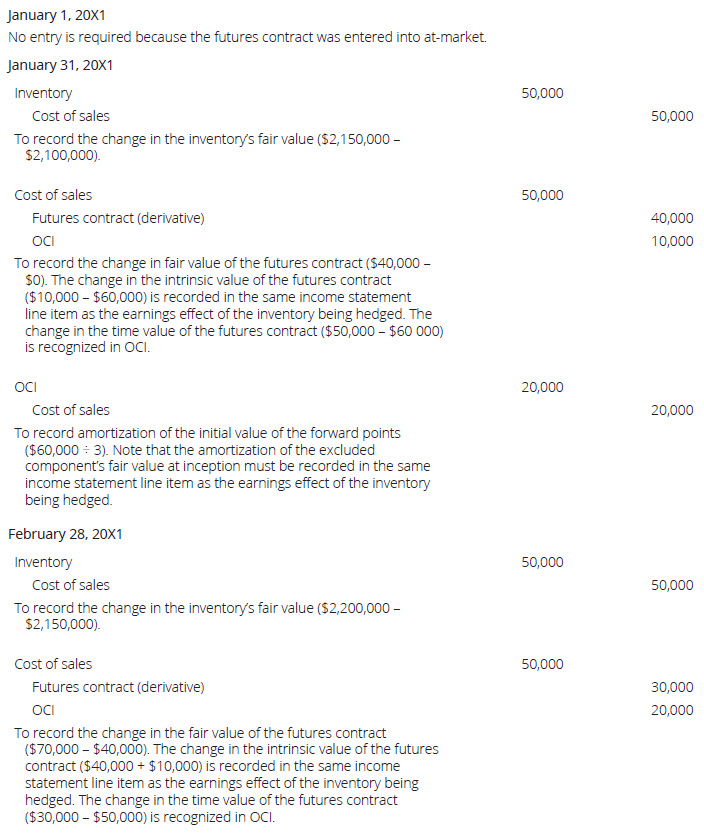Click the 30,000 futures contract credit amount
Screen dimensions: 704x833
671,687
